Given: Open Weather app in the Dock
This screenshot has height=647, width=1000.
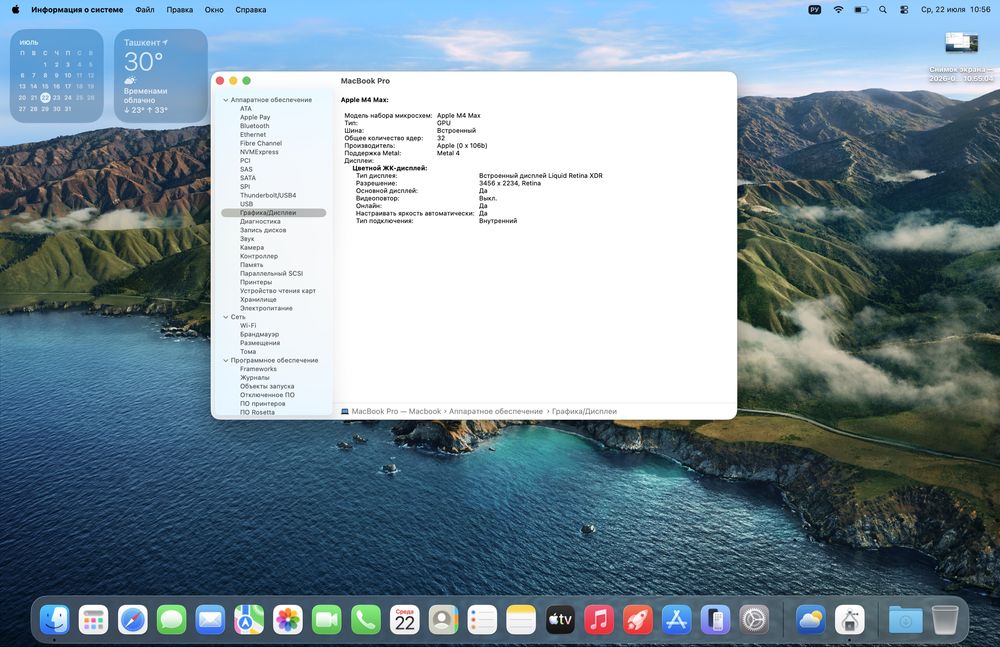Looking at the screenshot, I should coord(811,620).
